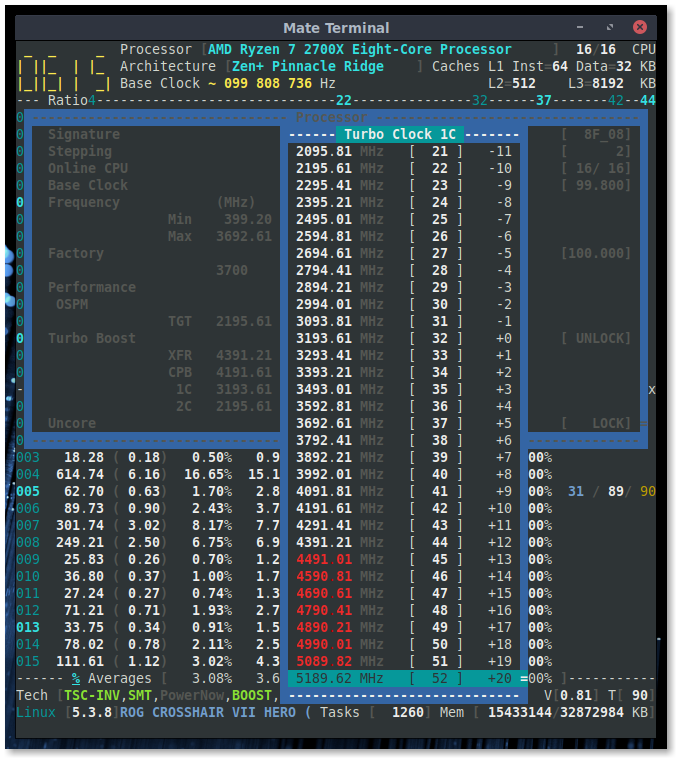Select the red 4690.61 MHz ratio 47 entry

[404, 593]
